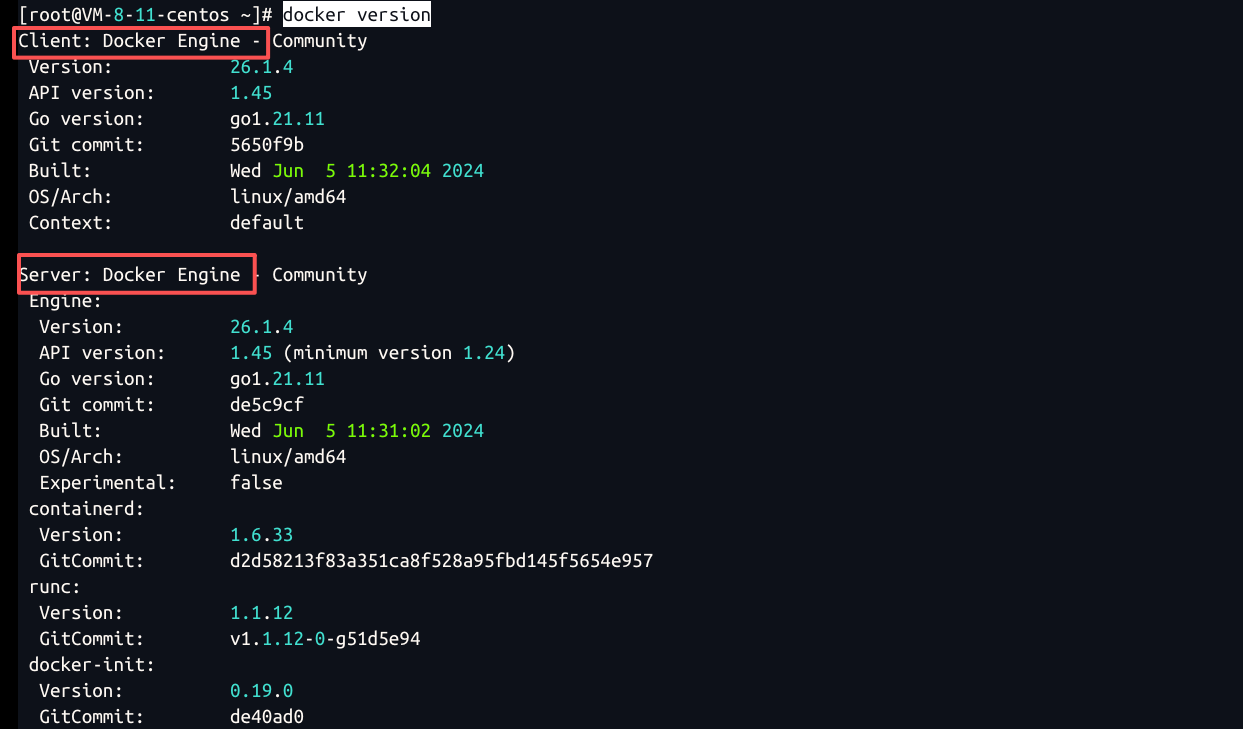Click runc GitCommit 'v1.1.12-0-g51d5e94'
This screenshot has width=1243, height=729.
coord(325,639)
